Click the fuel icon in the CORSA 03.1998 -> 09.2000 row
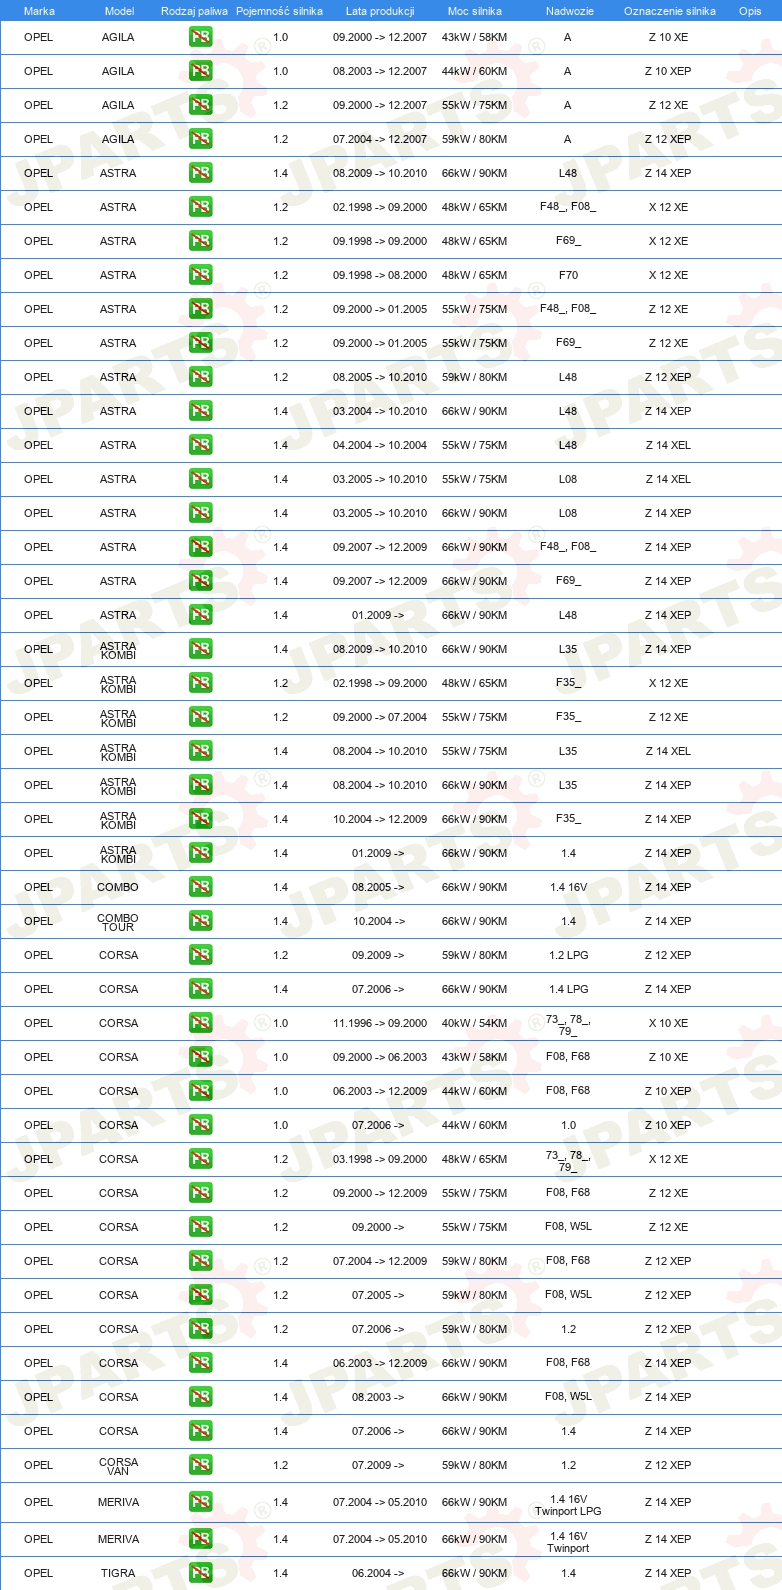Image resolution: width=782 pixels, height=1590 pixels. point(200,1159)
